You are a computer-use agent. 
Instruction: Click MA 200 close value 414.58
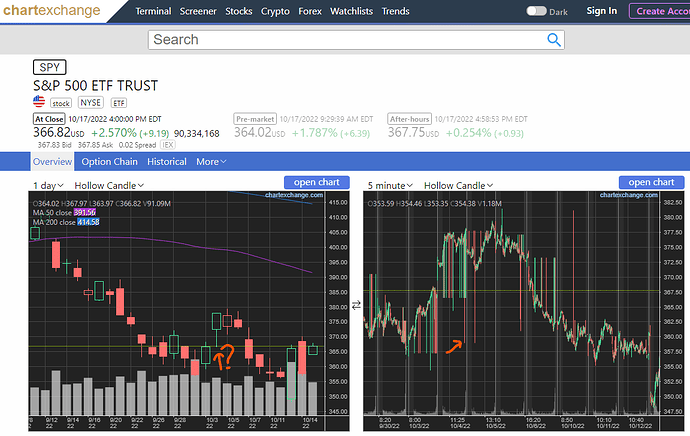[x=88, y=222]
